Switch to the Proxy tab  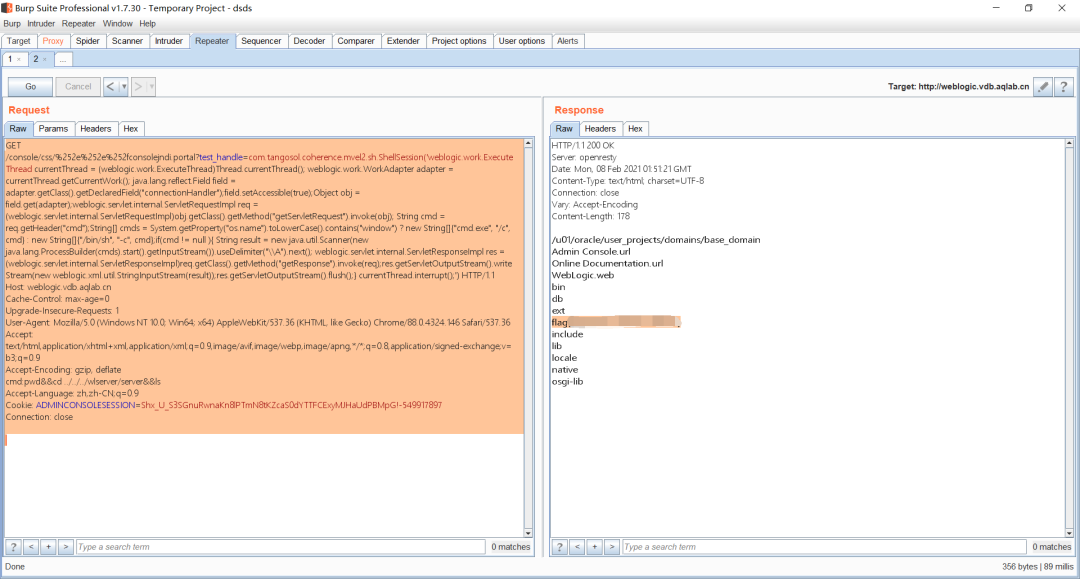pos(53,41)
